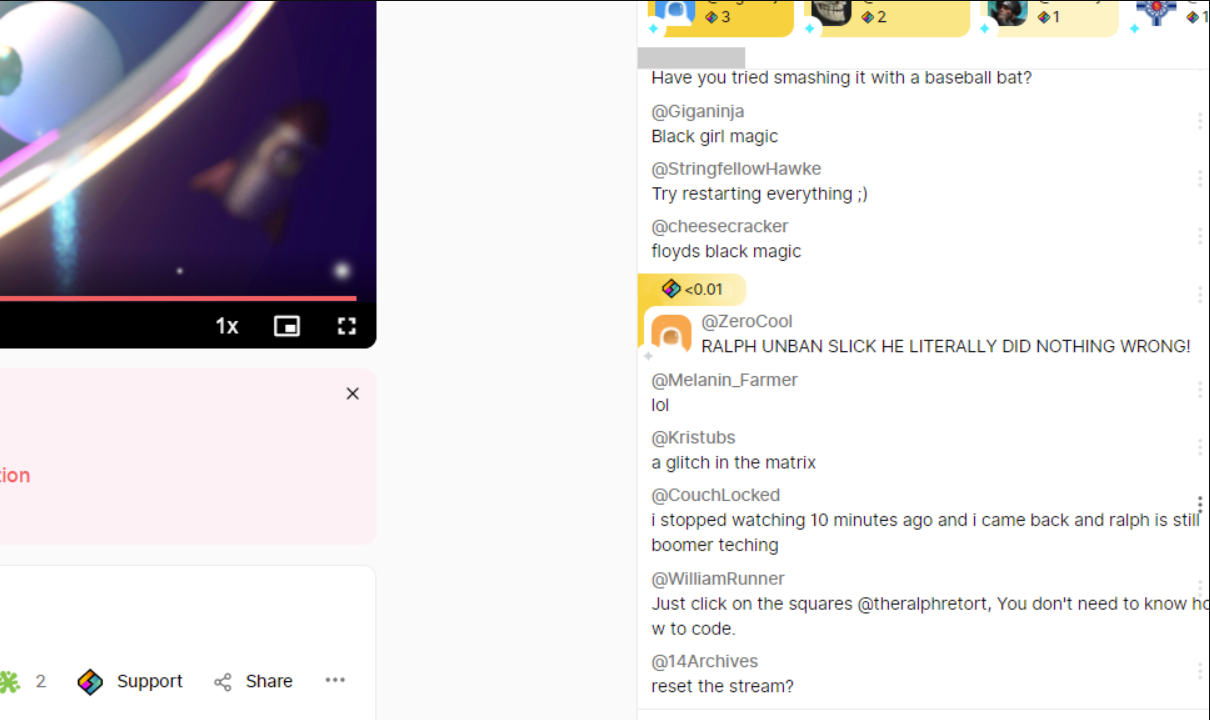
Task: Click the message "Have you tried smashing it with a baseball bat?"
Action: point(841,78)
